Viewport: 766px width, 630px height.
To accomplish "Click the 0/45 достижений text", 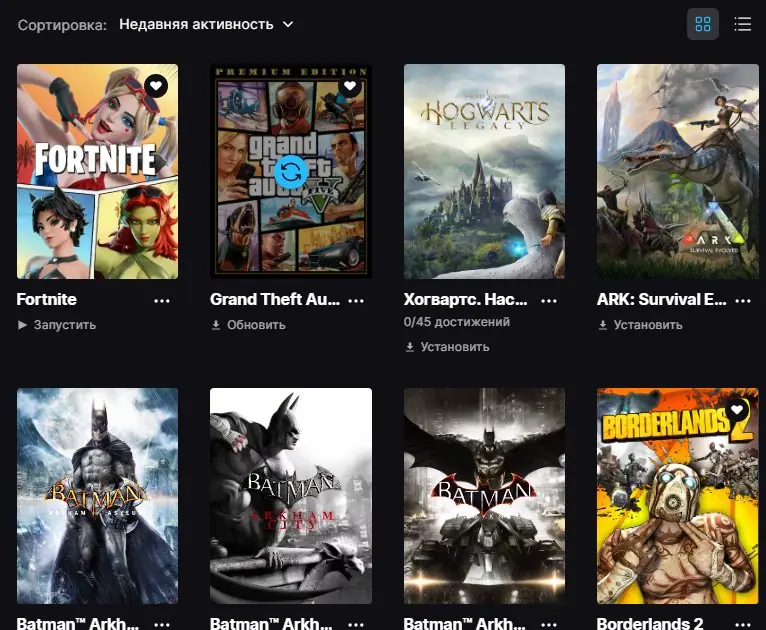I will pyautogui.click(x=457, y=322).
